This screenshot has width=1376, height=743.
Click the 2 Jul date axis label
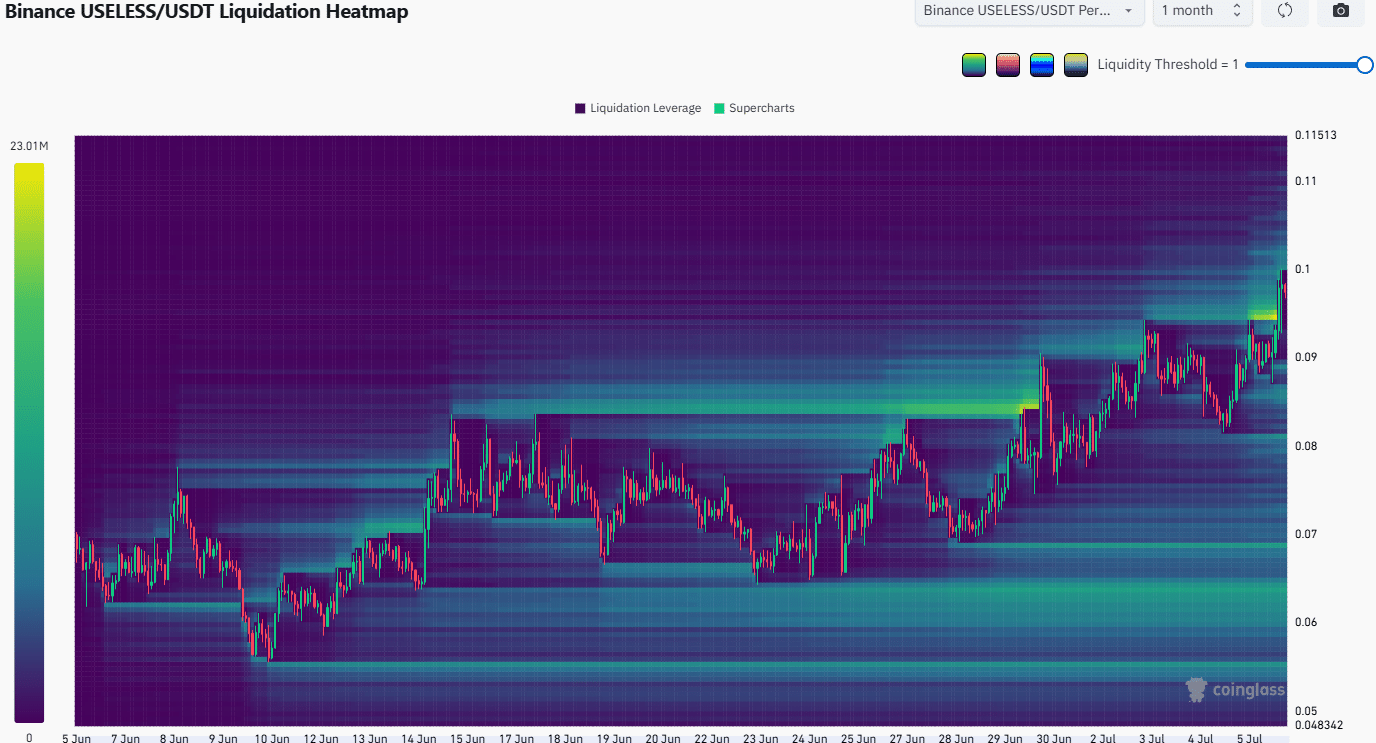tap(1104, 739)
